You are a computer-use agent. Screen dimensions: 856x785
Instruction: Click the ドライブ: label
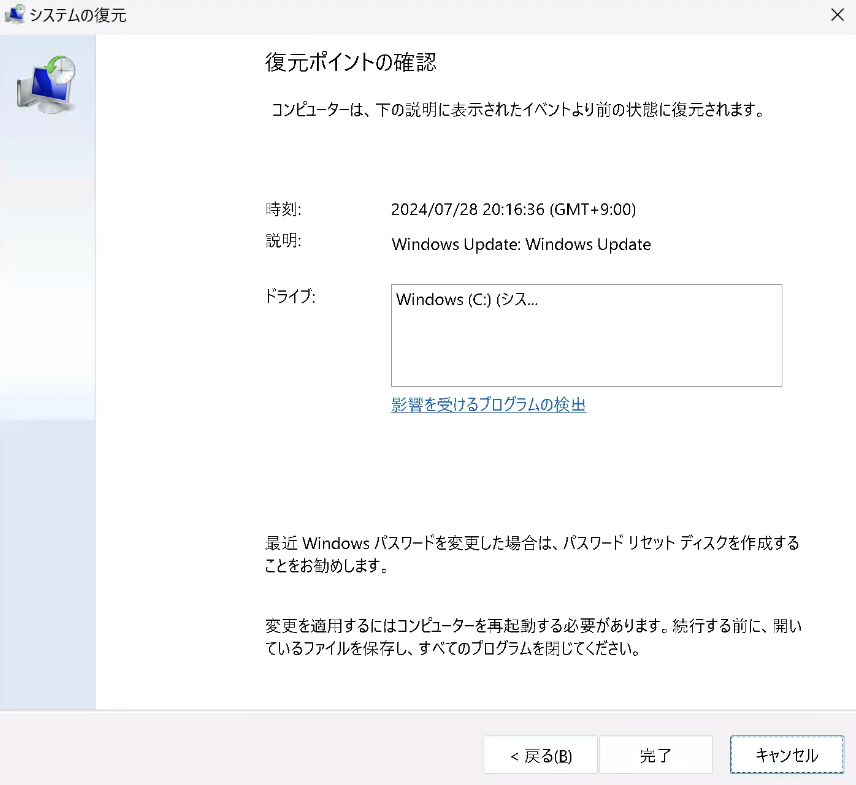point(290,296)
